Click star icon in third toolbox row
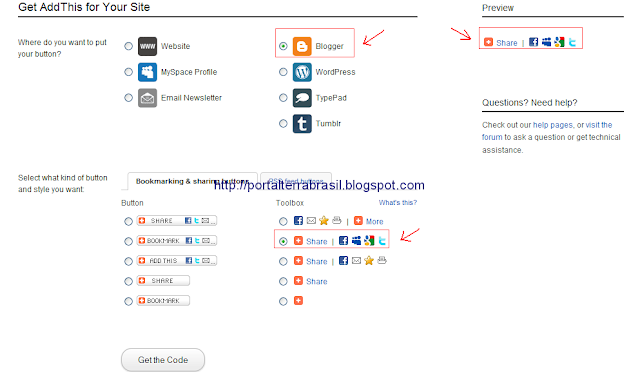The width and height of the screenshot is (640, 372). pyautogui.click(x=369, y=261)
